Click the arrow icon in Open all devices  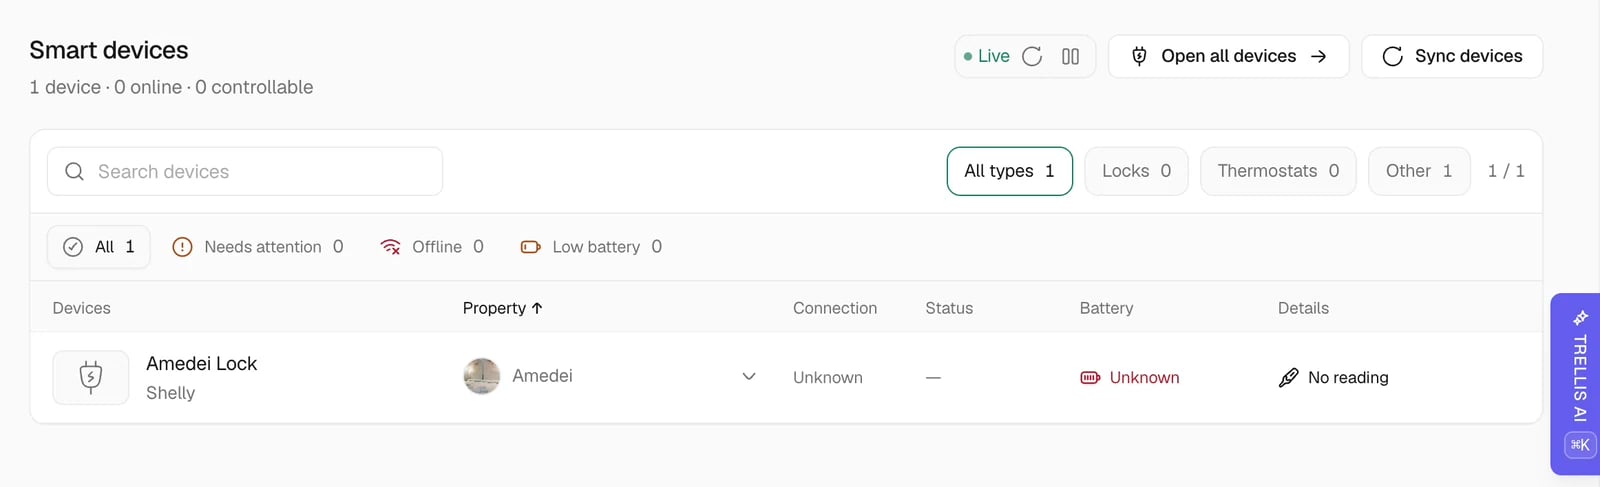click(1319, 56)
